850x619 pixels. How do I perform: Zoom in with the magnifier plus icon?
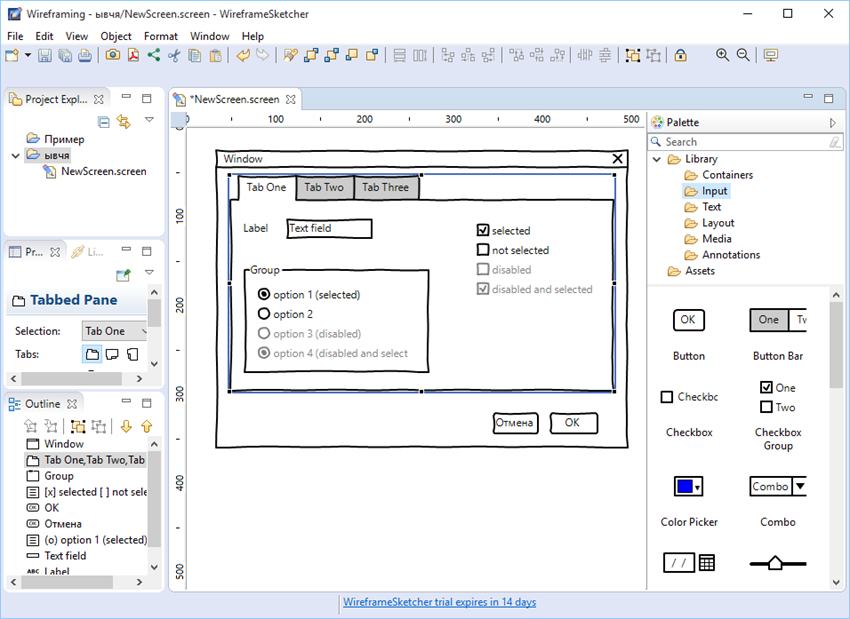pos(722,55)
